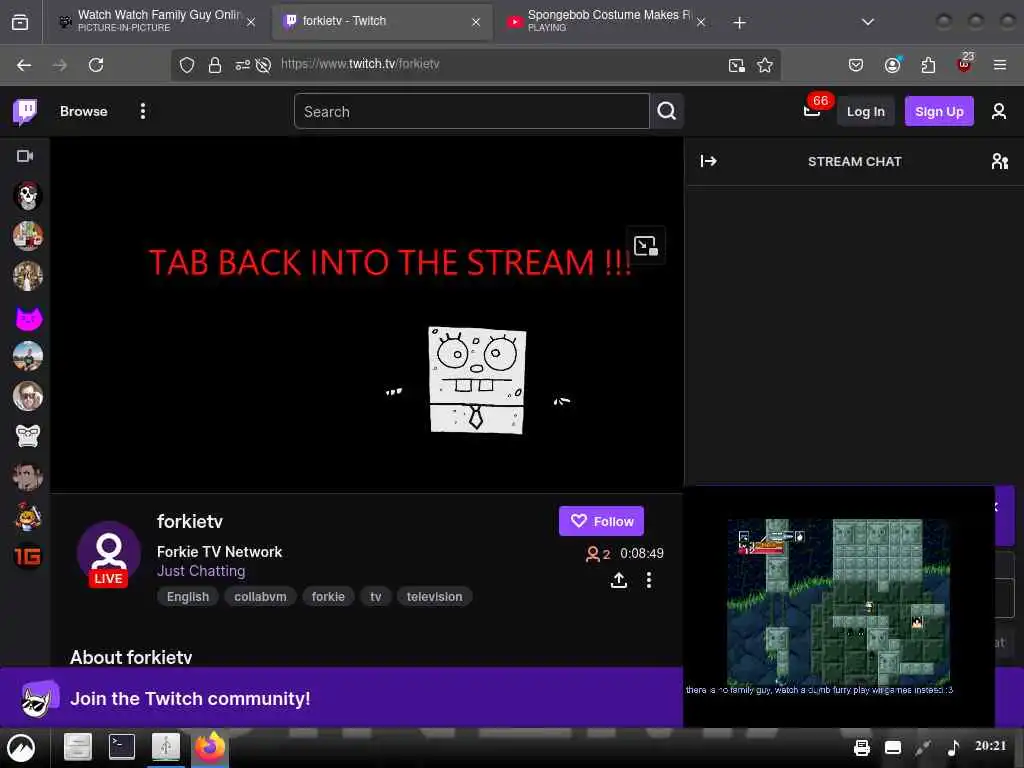Open the chat community users list
1024x768 pixels.
pos(999,161)
